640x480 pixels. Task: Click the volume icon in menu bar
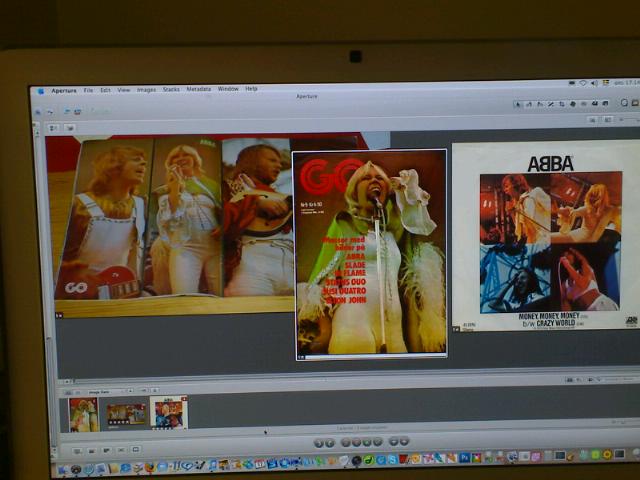[x=596, y=83]
